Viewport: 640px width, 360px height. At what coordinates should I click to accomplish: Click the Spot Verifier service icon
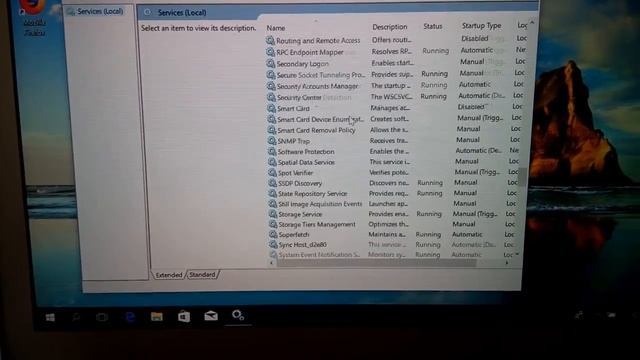pyautogui.click(x=272, y=173)
